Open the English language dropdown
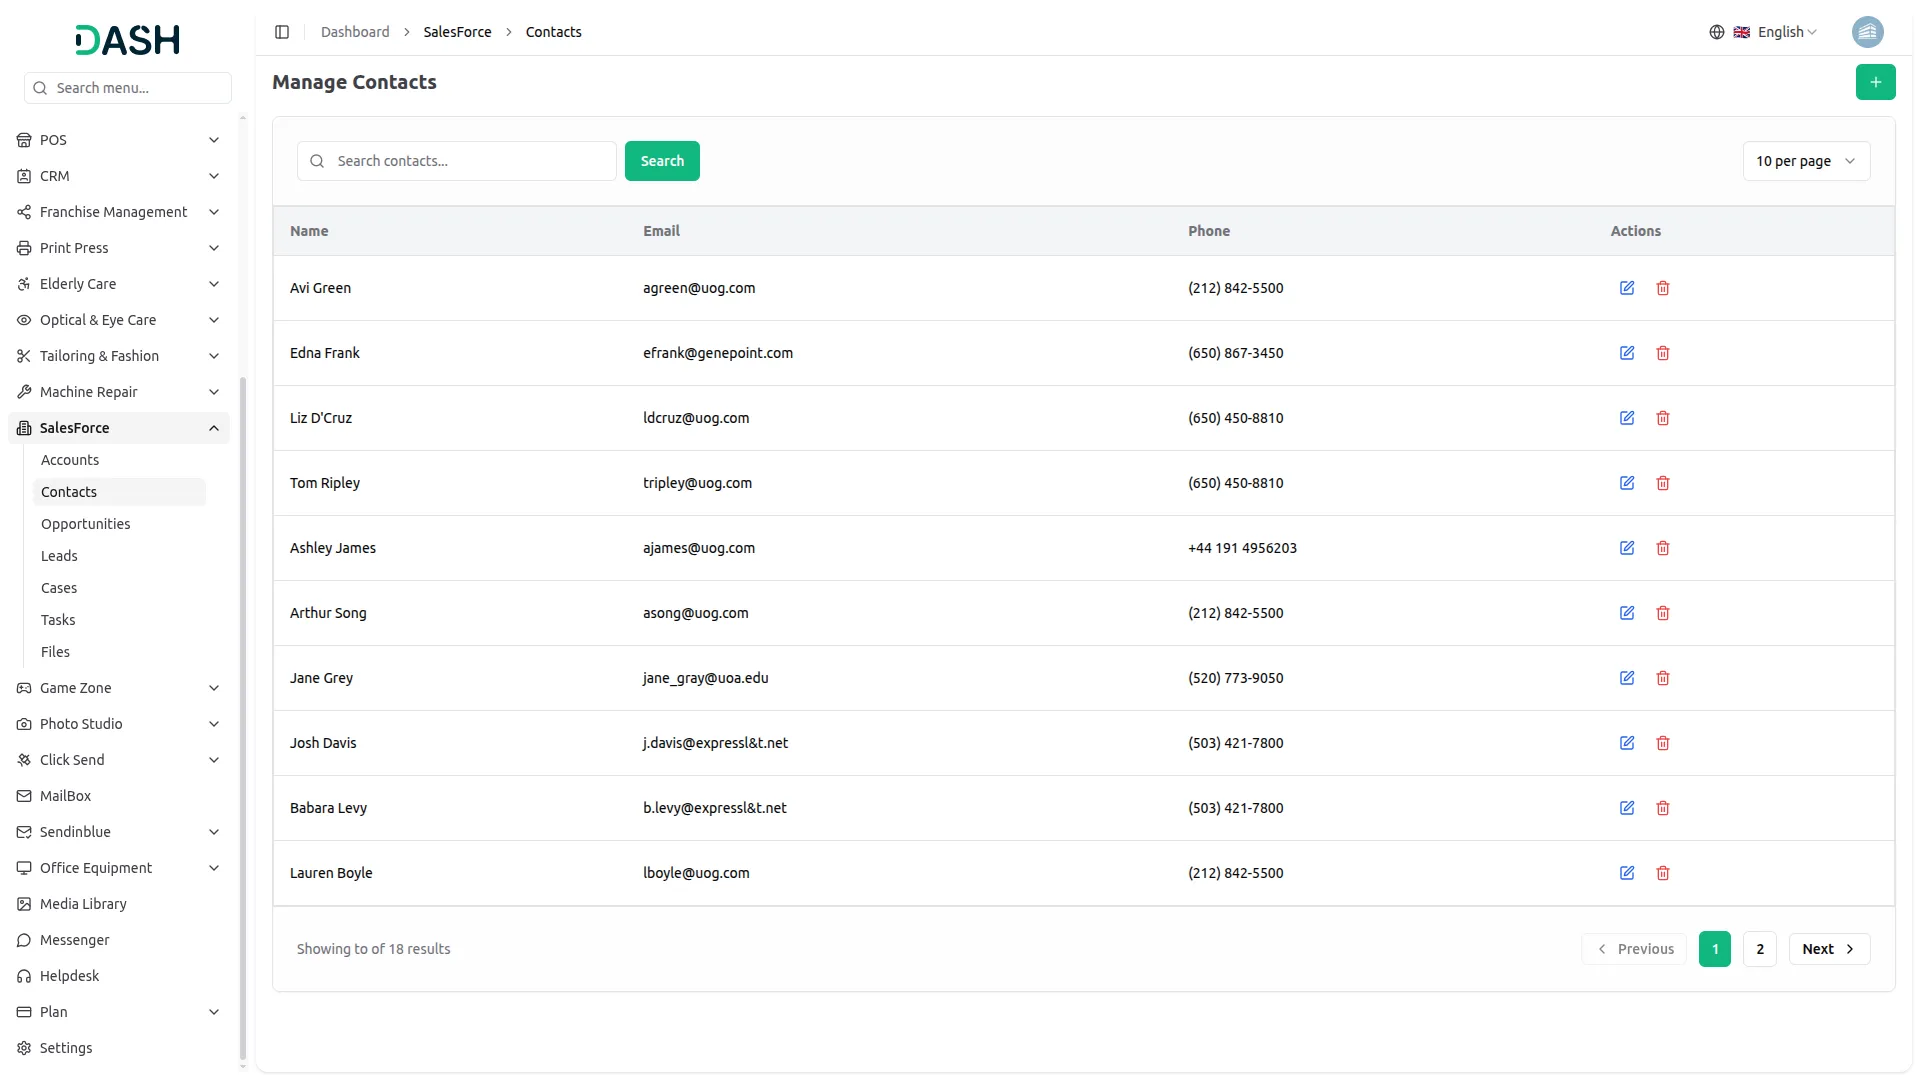 [1763, 32]
